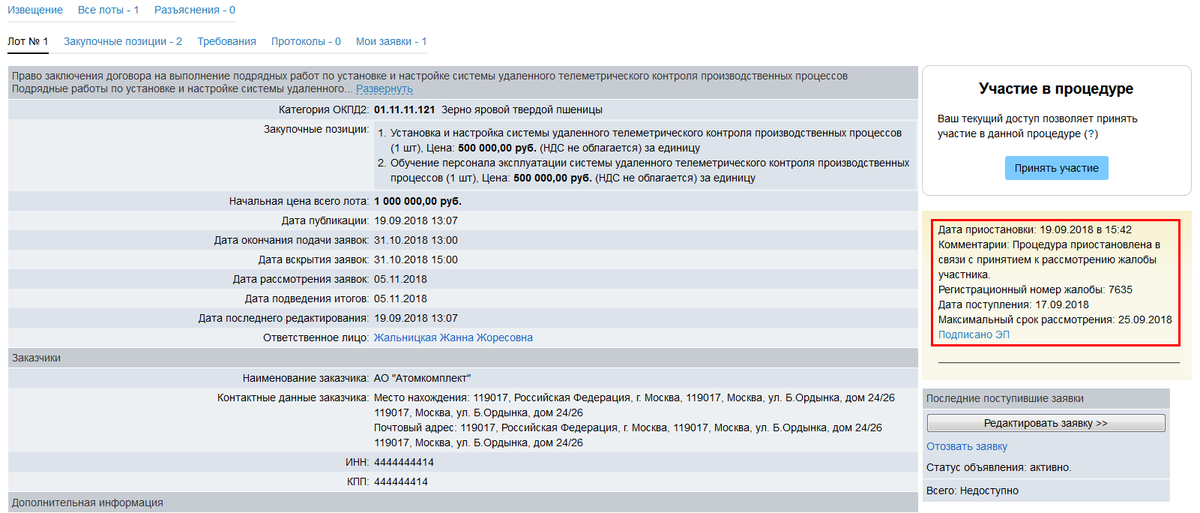The width and height of the screenshot is (1200, 513).
Task: Open the Разъяснения - 0 tab
Action: (x=195, y=10)
